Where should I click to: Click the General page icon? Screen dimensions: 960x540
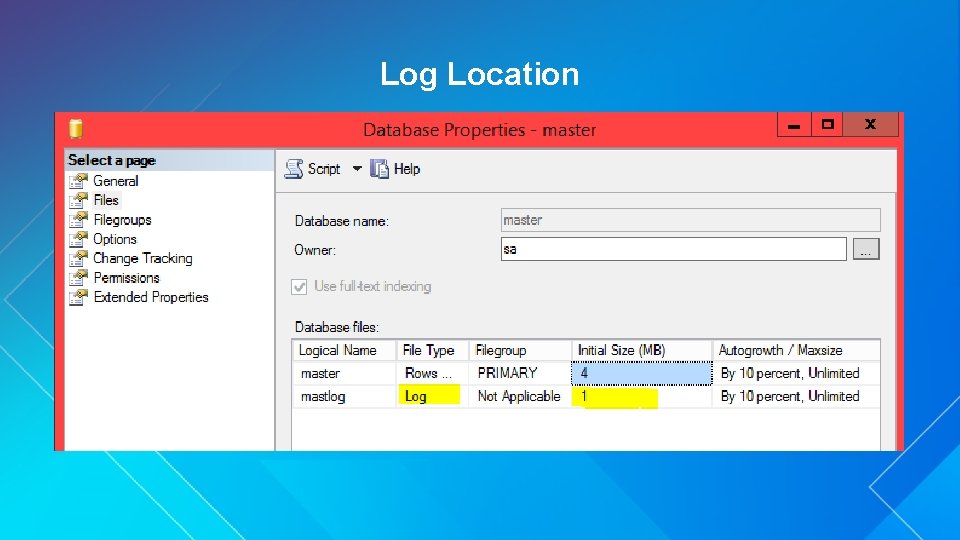coord(78,181)
